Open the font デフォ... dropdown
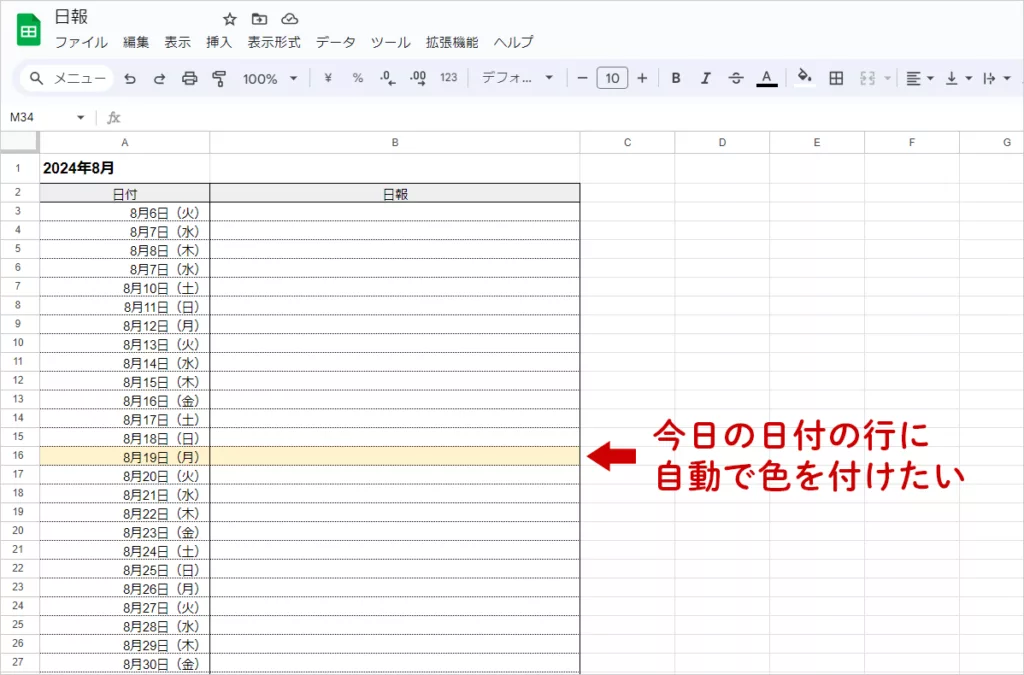 (517, 78)
